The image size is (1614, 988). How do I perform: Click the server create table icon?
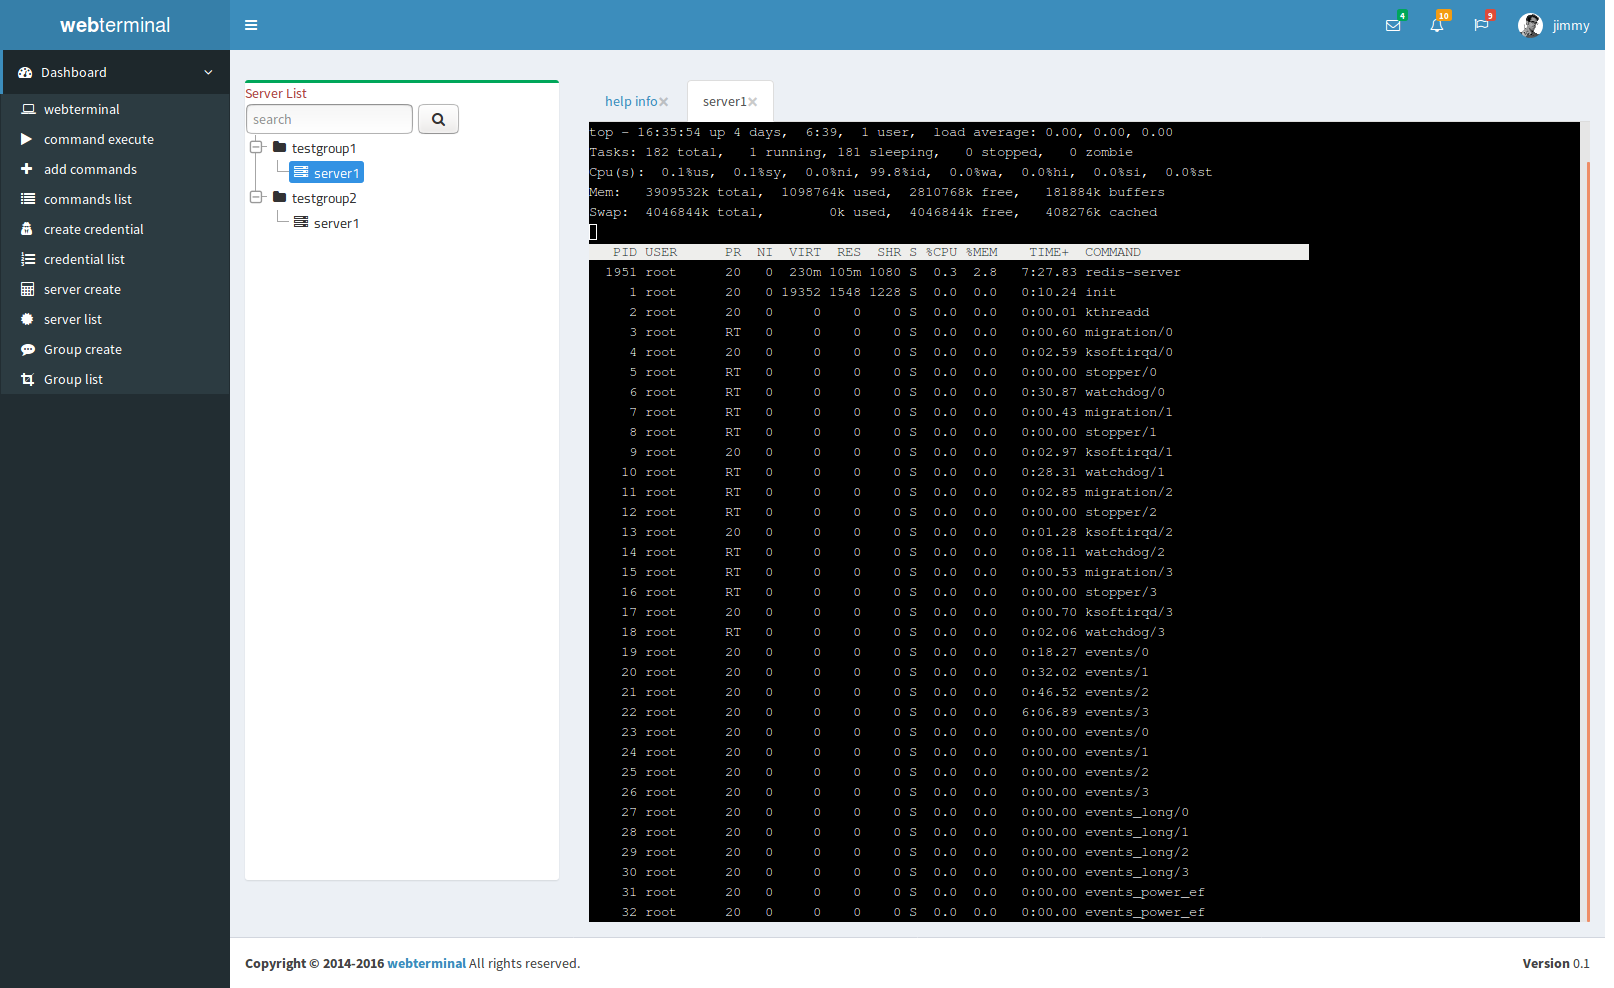pyautogui.click(x=27, y=289)
